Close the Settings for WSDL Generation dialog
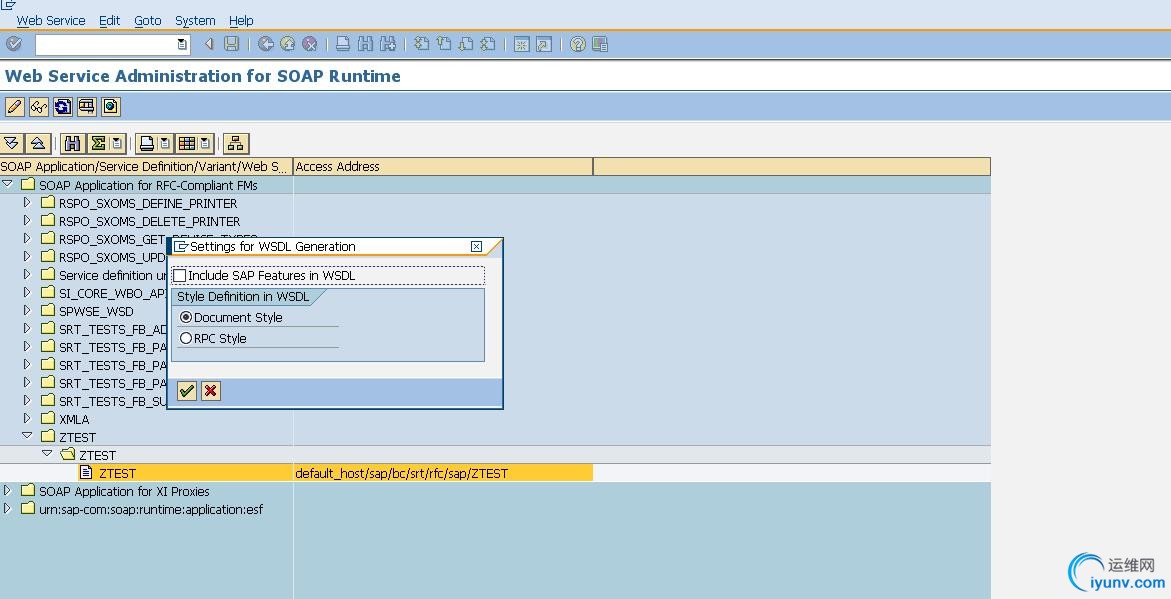This screenshot has width=1171, height=599. coord(476,246)
